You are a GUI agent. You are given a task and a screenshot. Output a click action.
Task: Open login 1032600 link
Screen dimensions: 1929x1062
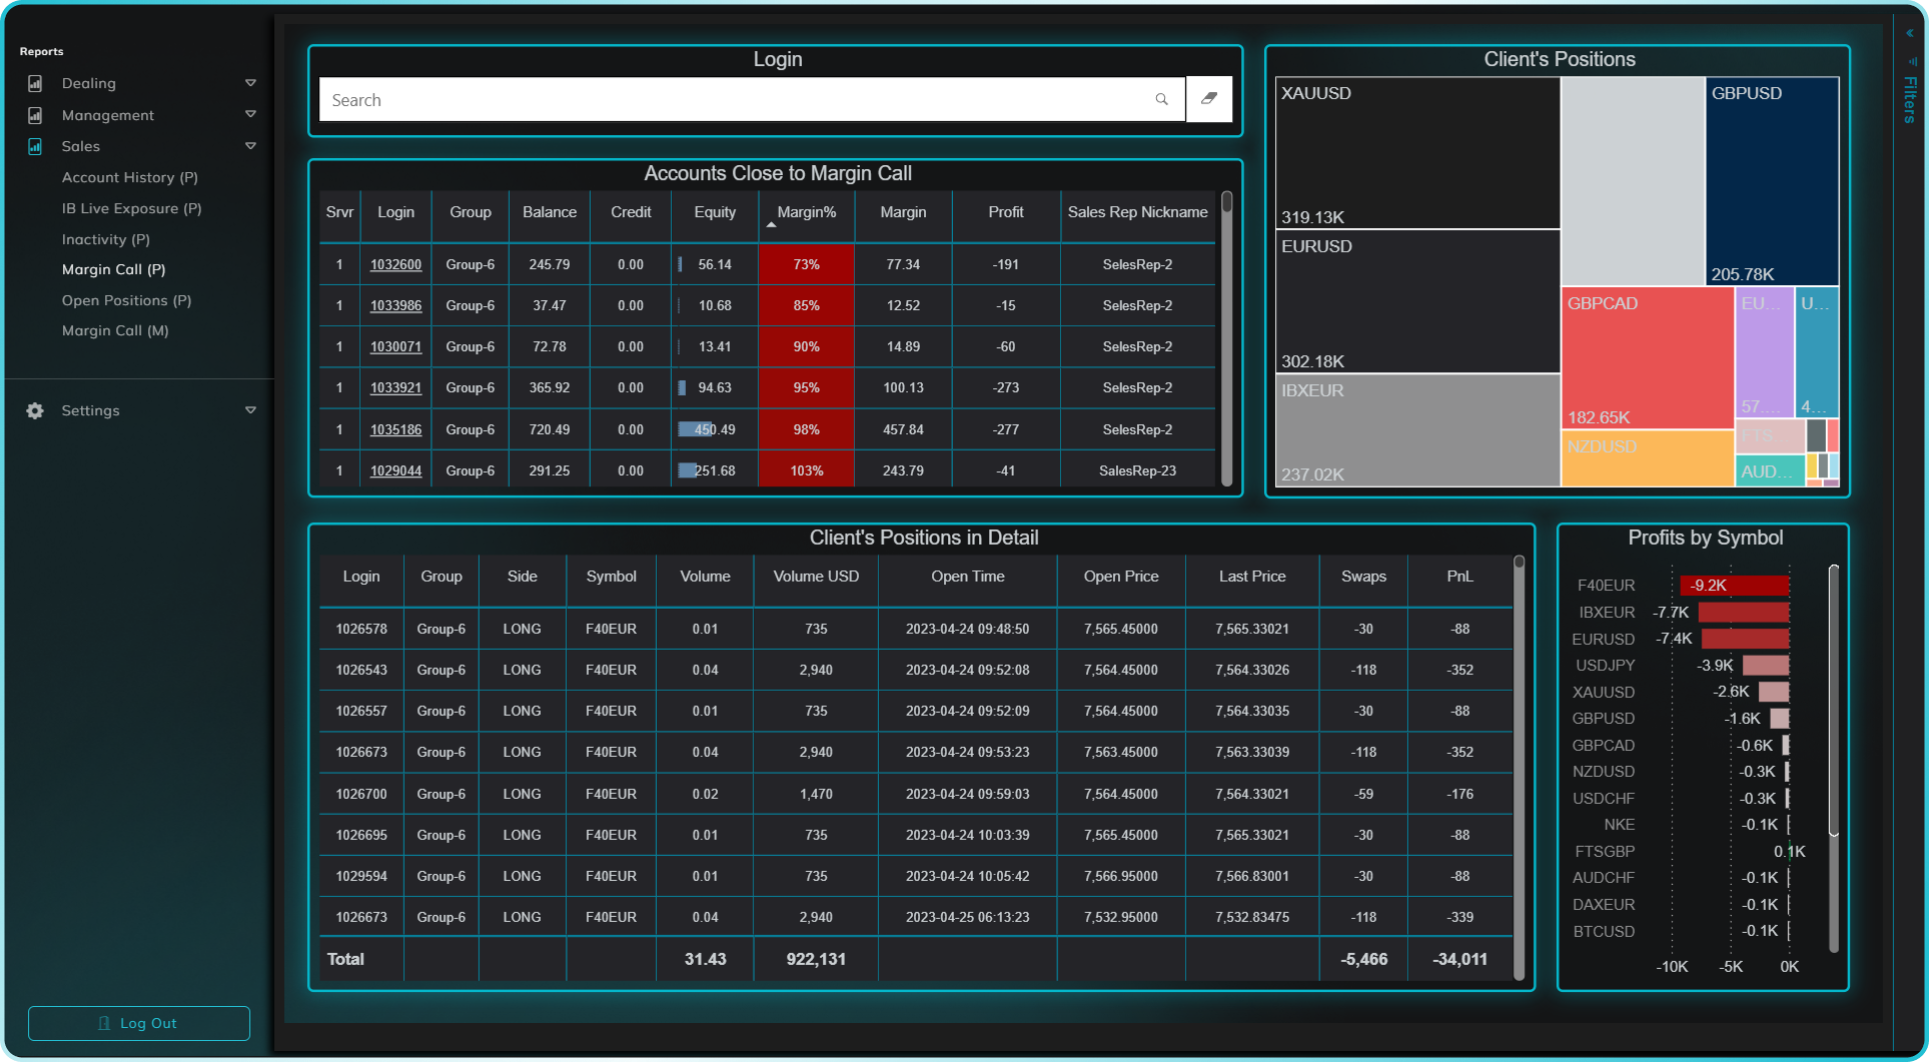[x=396, y=265]
